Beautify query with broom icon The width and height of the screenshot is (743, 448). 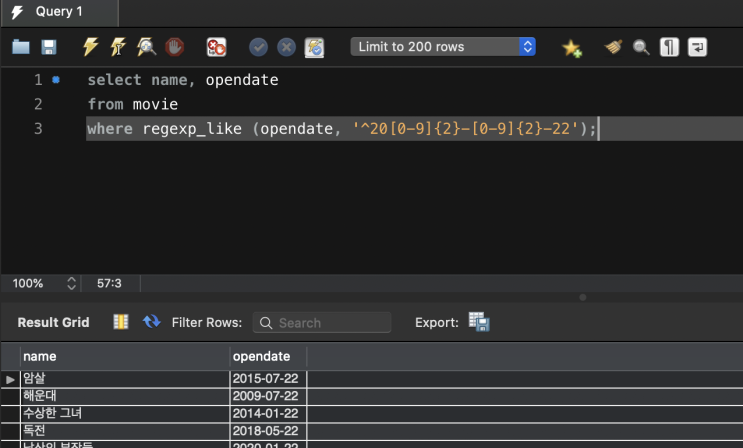tap(613, 47)
